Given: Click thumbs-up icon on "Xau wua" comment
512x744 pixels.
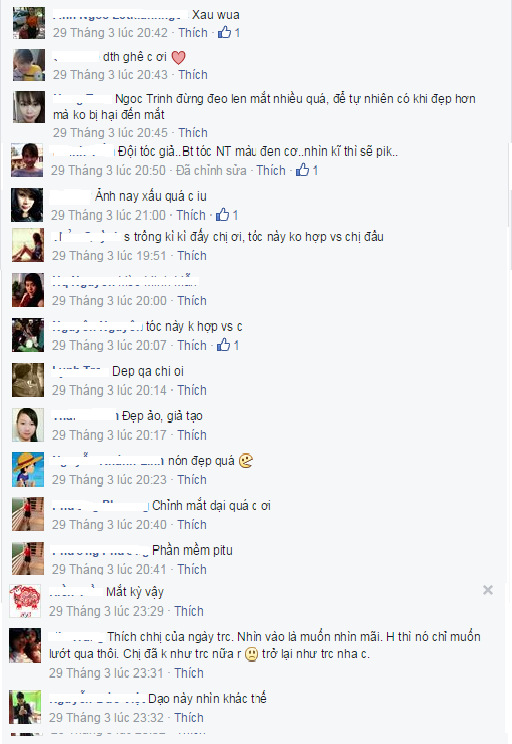Looking at the screenshot, I should click(224, 32).
